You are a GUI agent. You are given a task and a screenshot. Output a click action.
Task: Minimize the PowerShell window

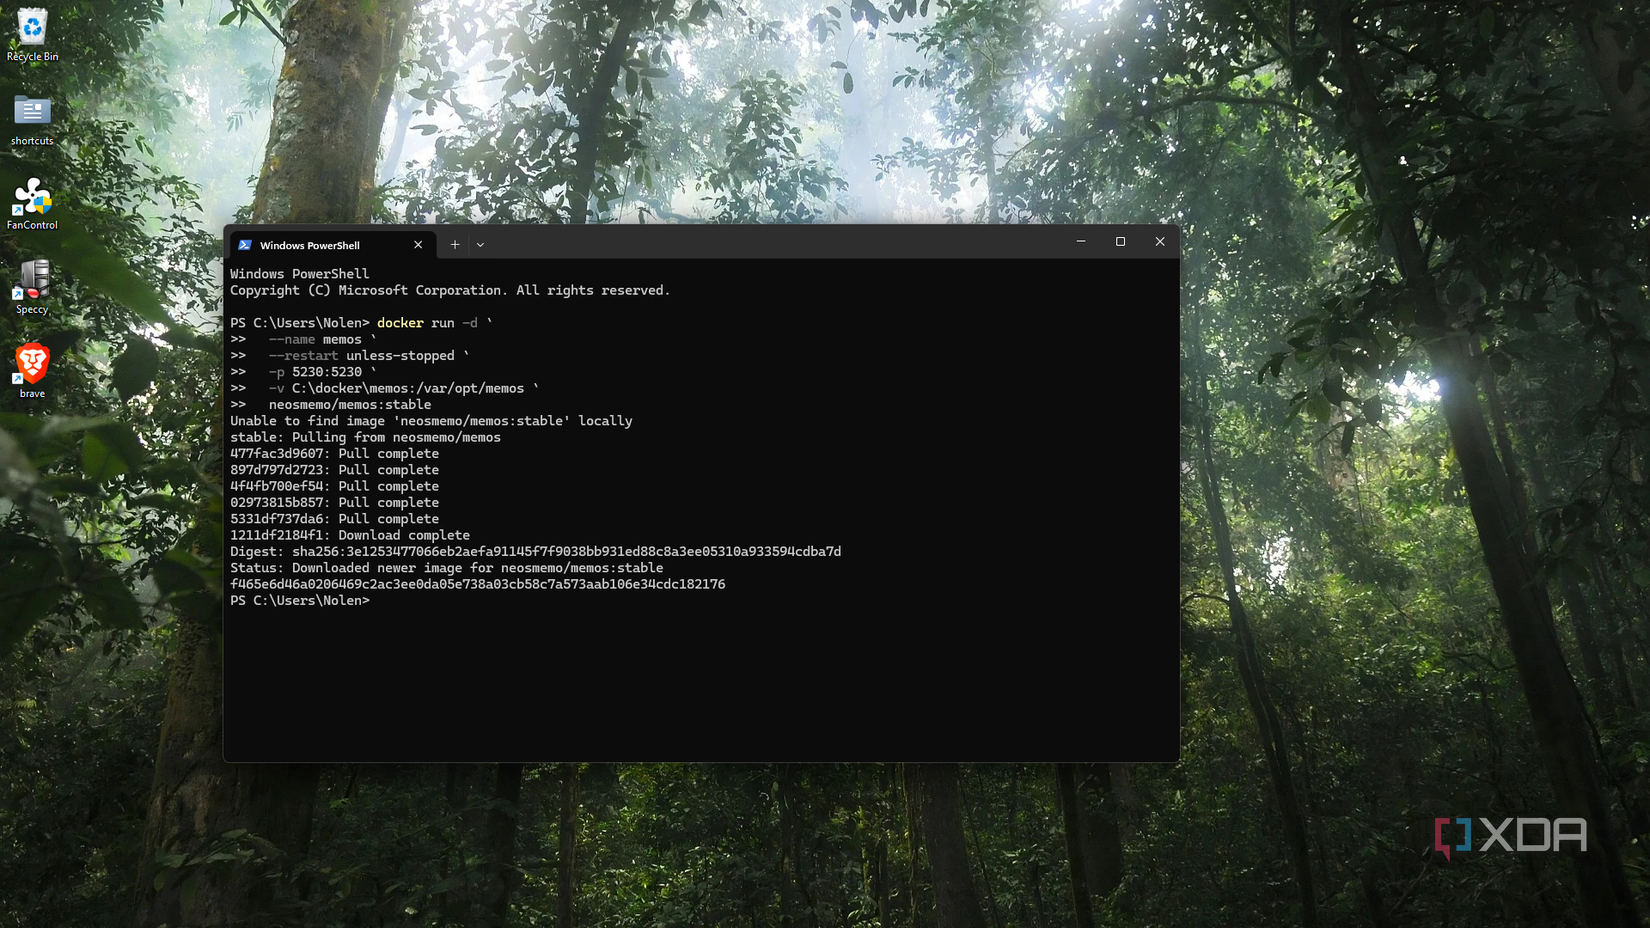(x=1081, y=242)
